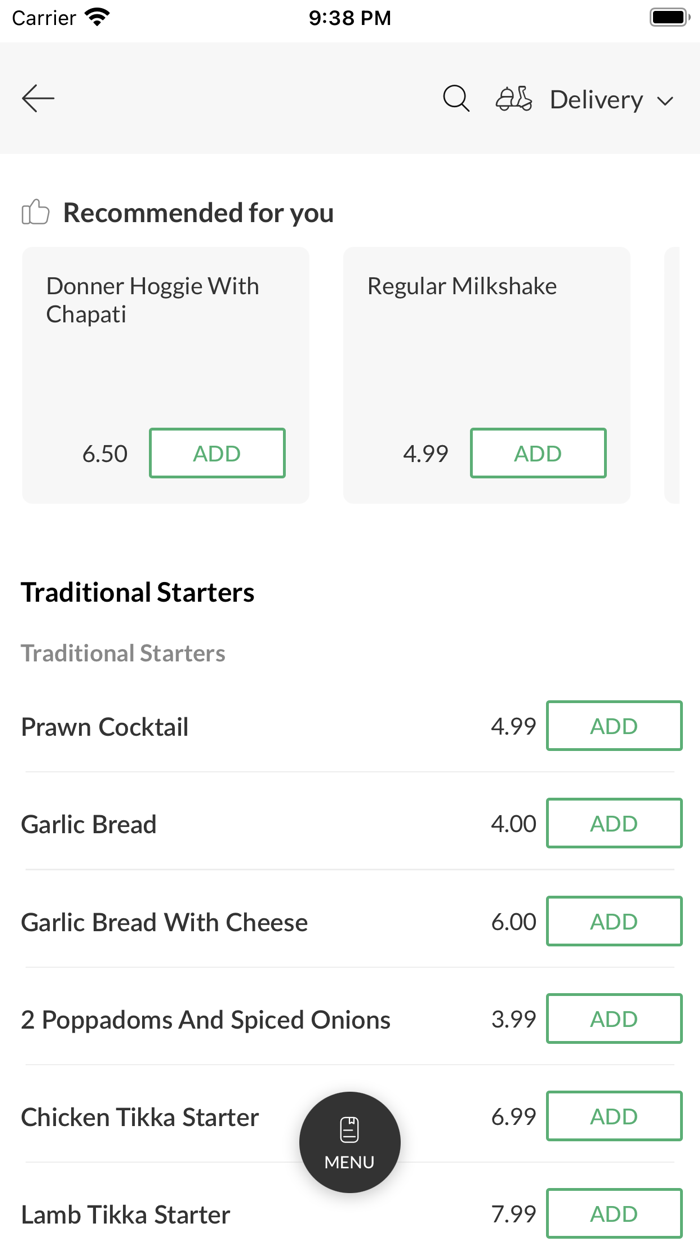This screenshot has width=700, height=1244.
Task: Add Prawn Cocktail to basket
Action: tap(614, 726)
